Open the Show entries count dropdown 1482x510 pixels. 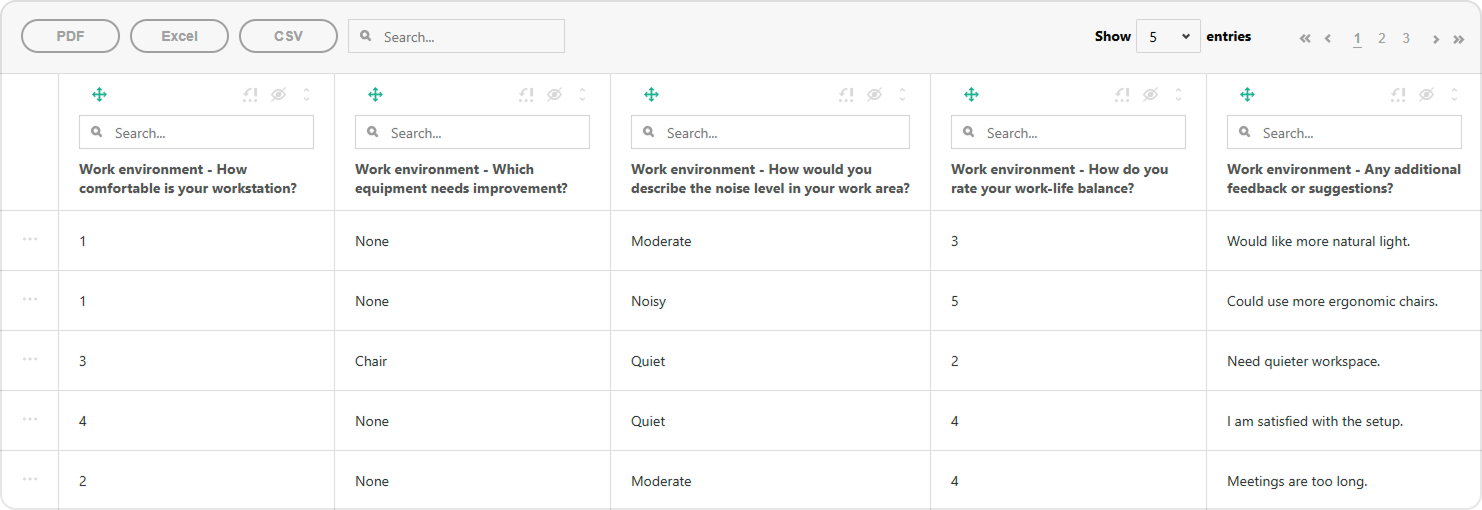pyautogui.click(x=1168, y=36)
